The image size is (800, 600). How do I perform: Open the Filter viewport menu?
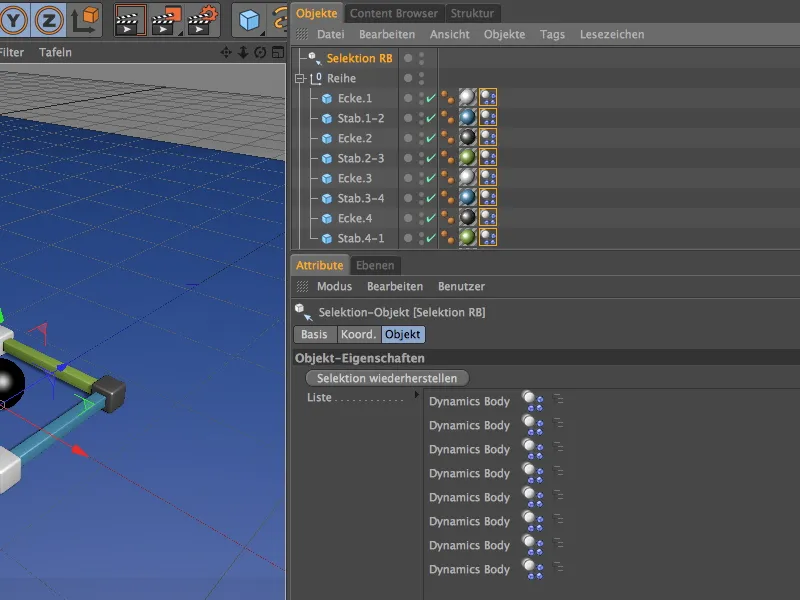tap(10, 52)
